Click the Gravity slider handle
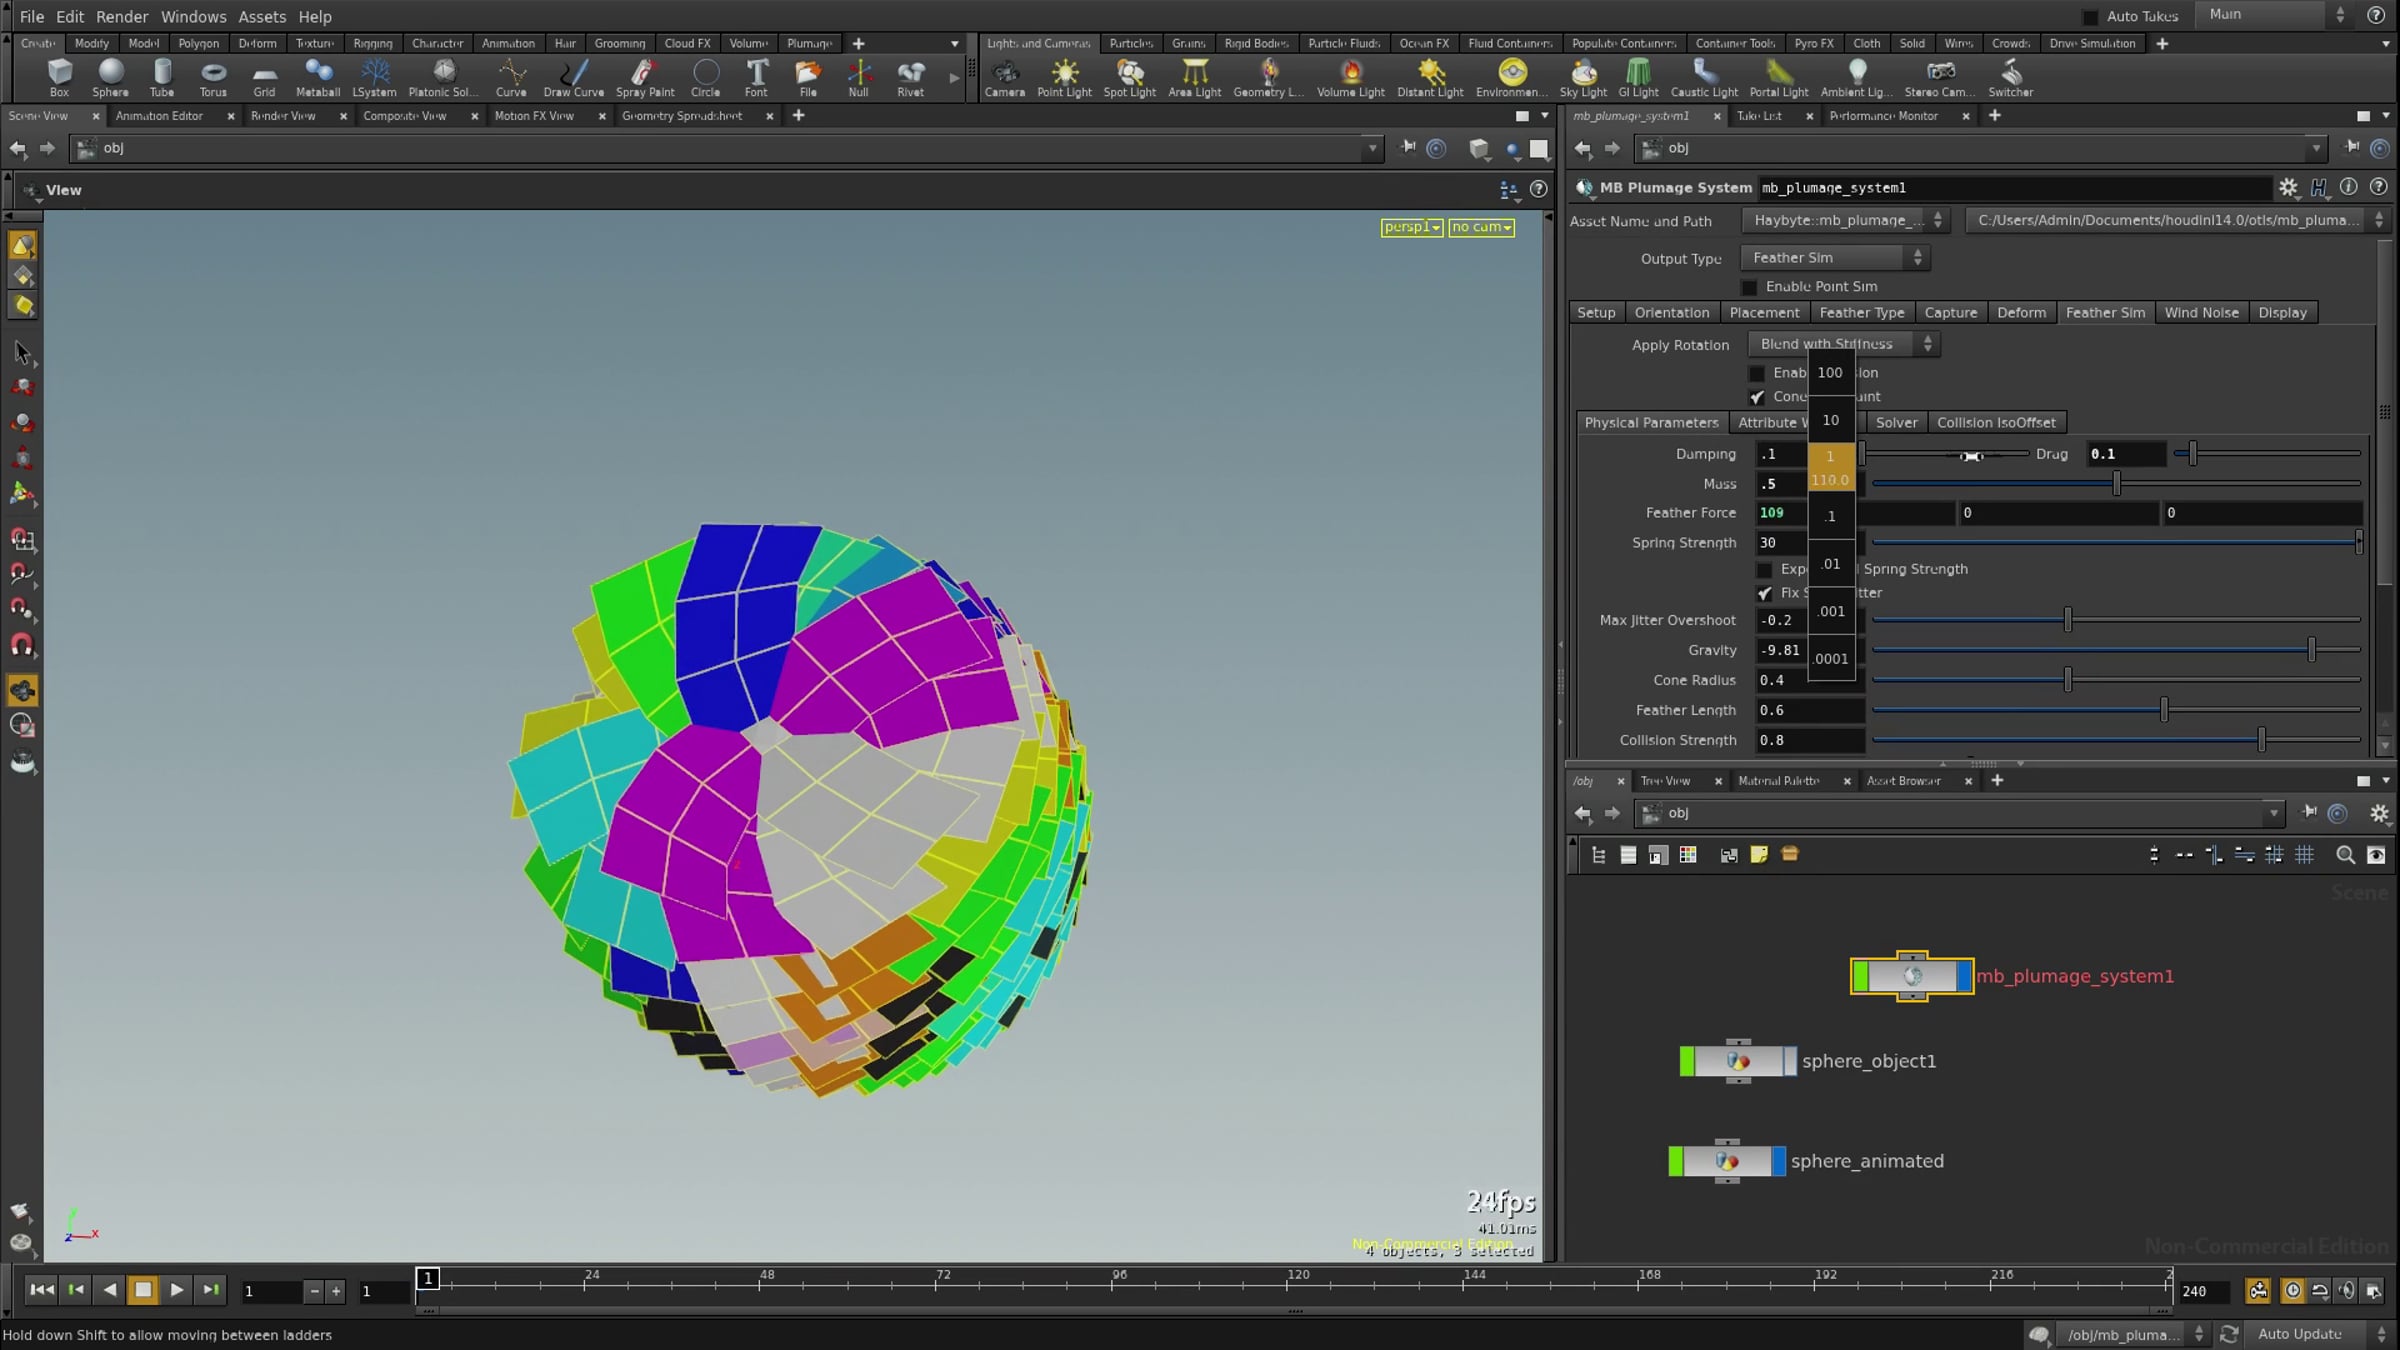The width and height of the screenshot is (2400, 1350). [2311, 650]
